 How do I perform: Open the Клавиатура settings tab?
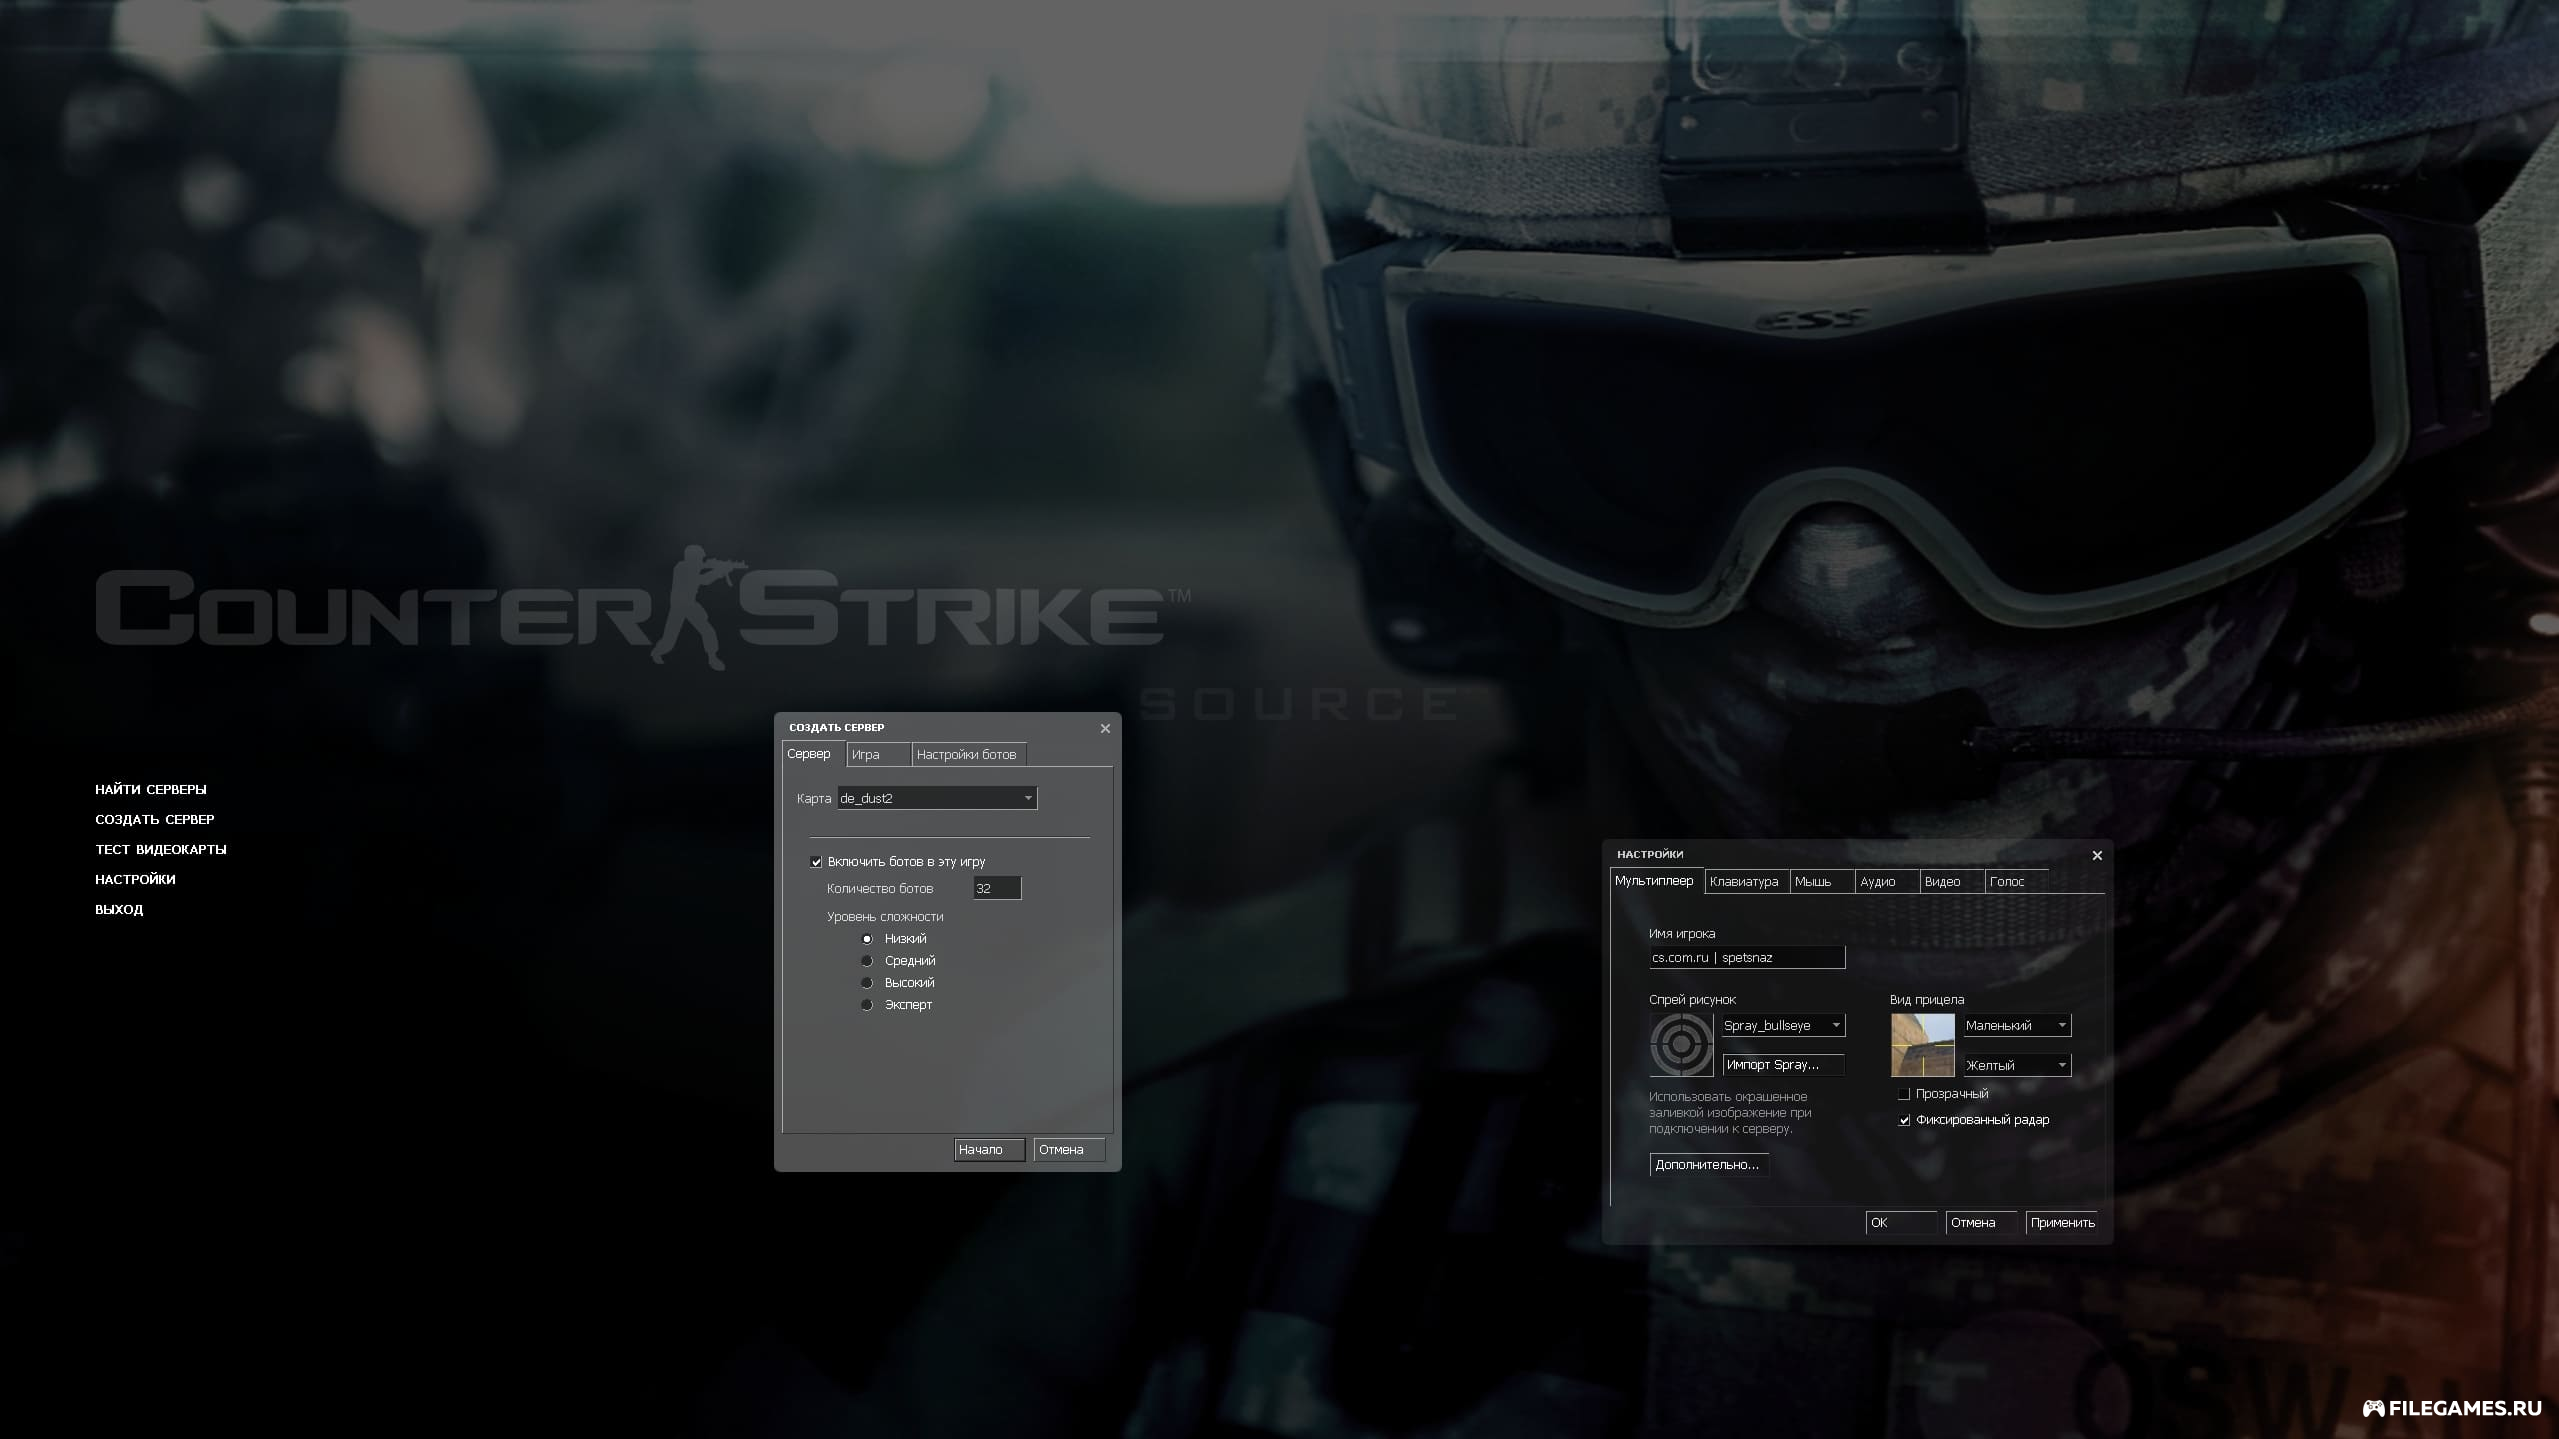tap(1747, 882)
